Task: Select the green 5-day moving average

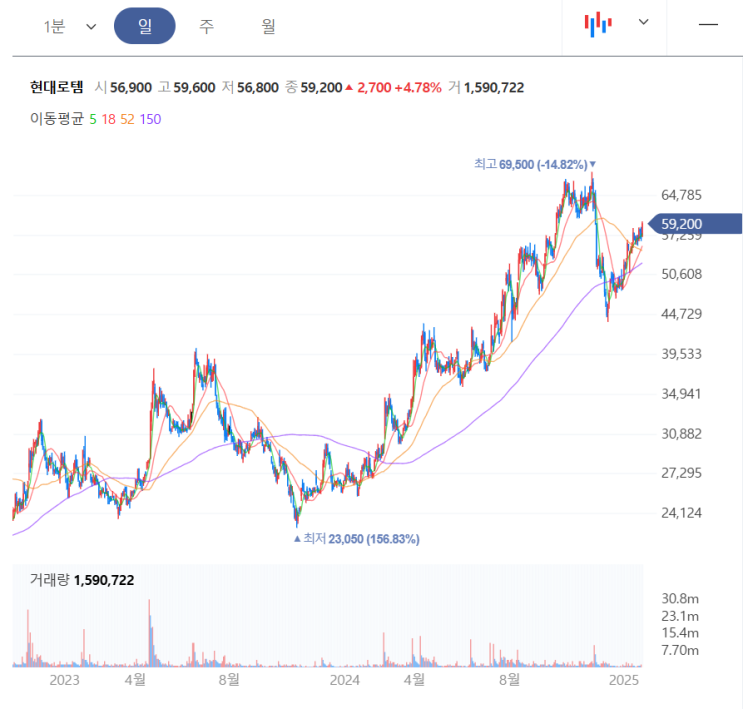Action: 93,119
